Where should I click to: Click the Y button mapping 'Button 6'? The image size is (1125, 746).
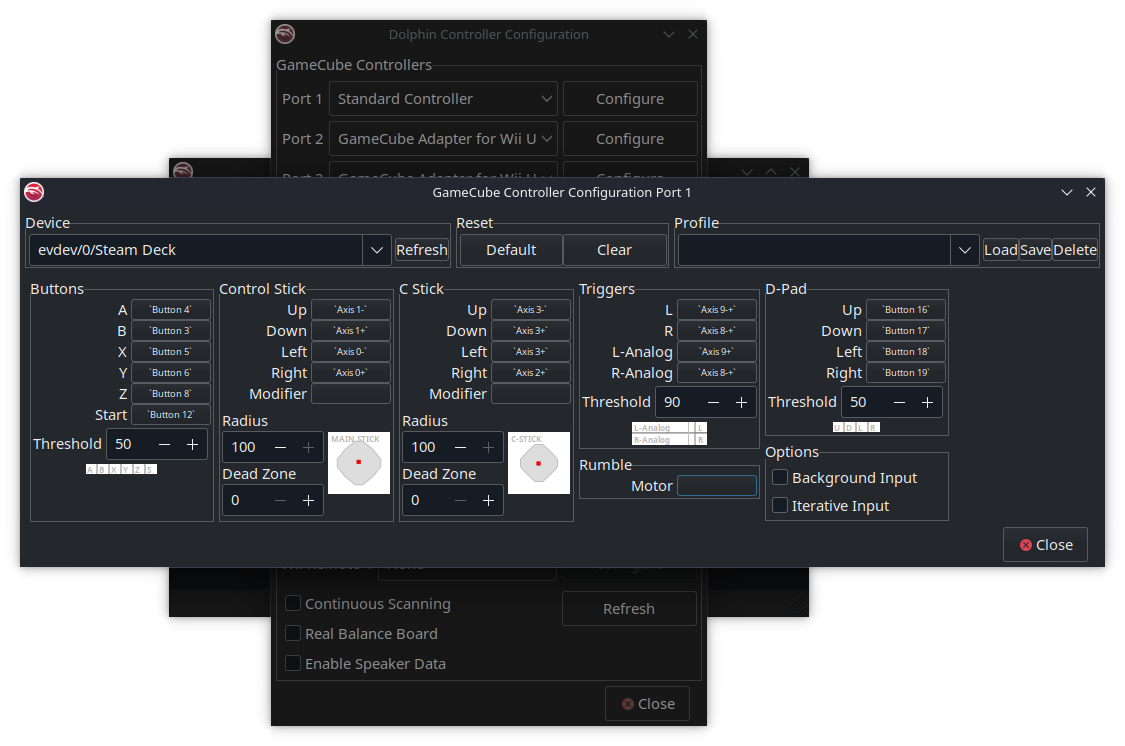(x=171, y=372)
